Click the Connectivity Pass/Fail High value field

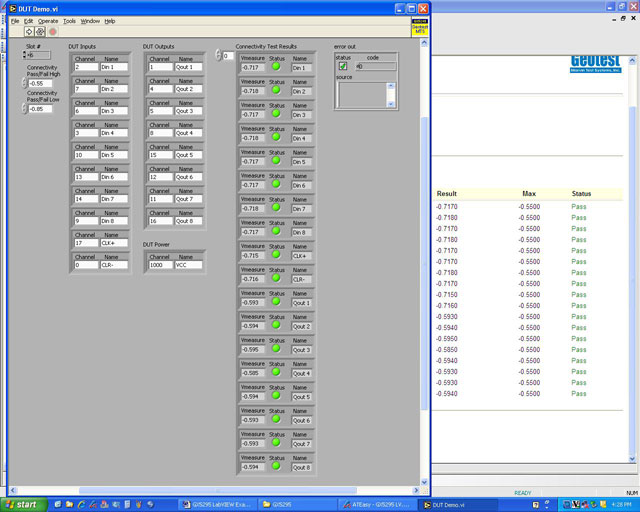40,83
